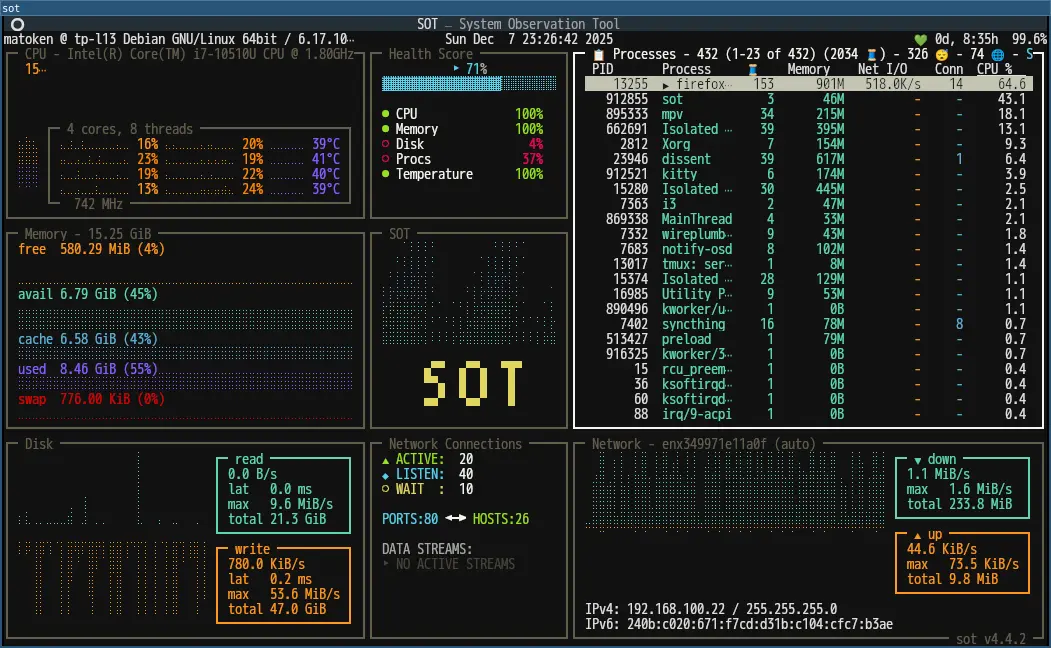Click the Temperature health indicator dot
Image resolution: width=1051 pixels, height=648 pixels.
pos(386,174)
